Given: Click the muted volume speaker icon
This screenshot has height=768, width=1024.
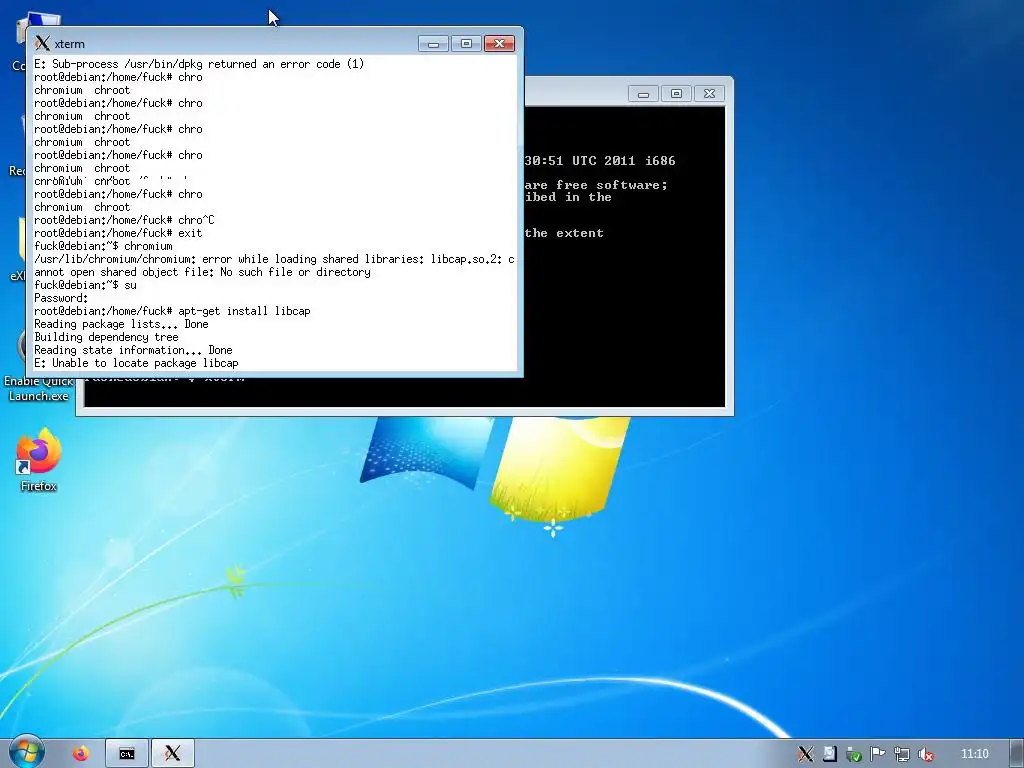Looking at the screenshot, I should click(x=926, y=754).
